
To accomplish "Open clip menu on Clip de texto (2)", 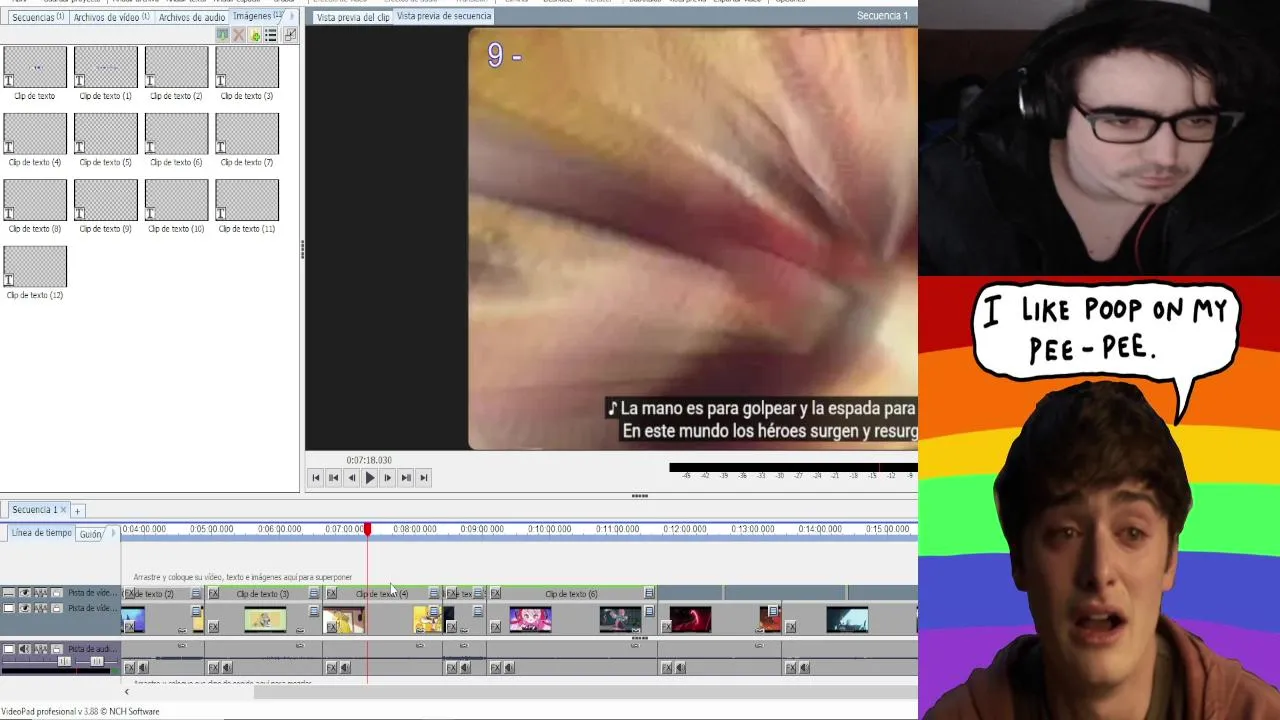I will pos(196,594).
